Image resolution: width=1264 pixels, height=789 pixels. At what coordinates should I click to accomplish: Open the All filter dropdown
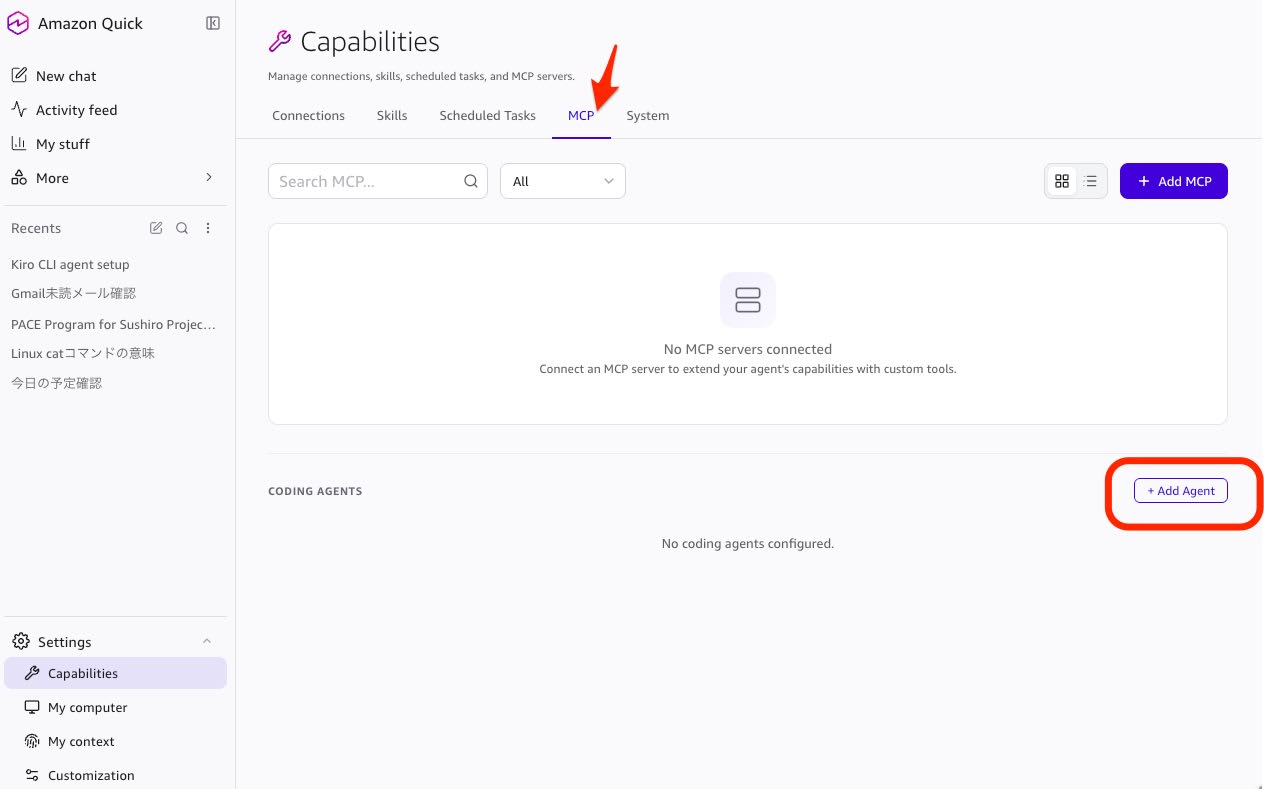pyautogui.click(x=563, y=181)
